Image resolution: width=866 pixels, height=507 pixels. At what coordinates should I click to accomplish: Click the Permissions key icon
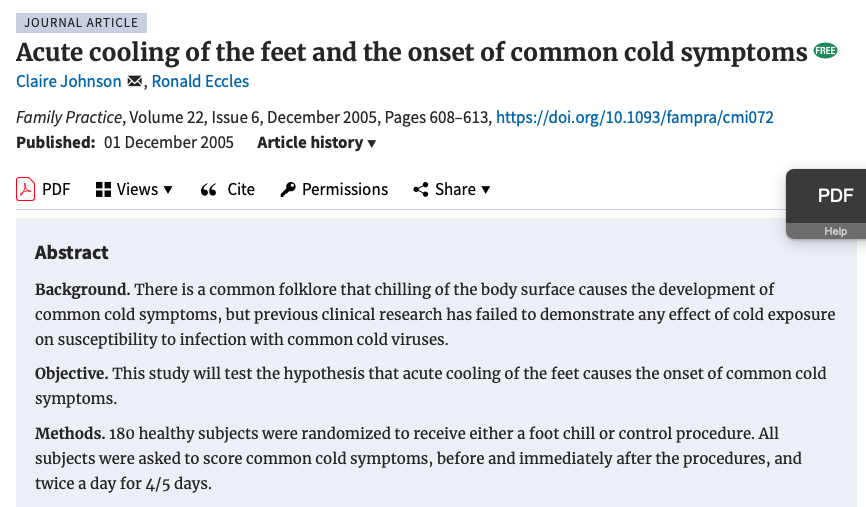(288, 189)
